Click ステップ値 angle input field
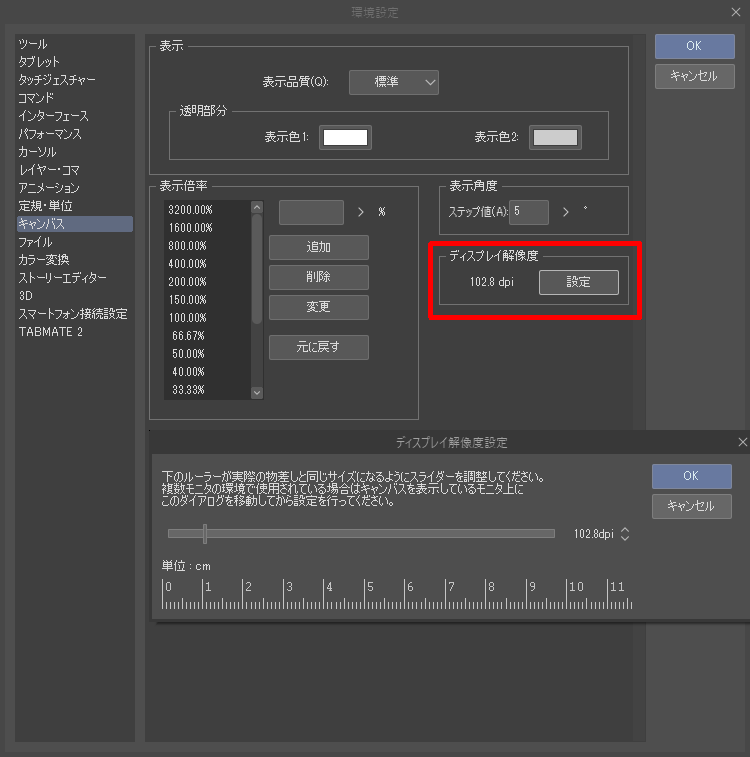The height and width of the screenshot is (757, 750). pyautogui.click(x=529, y=212)
